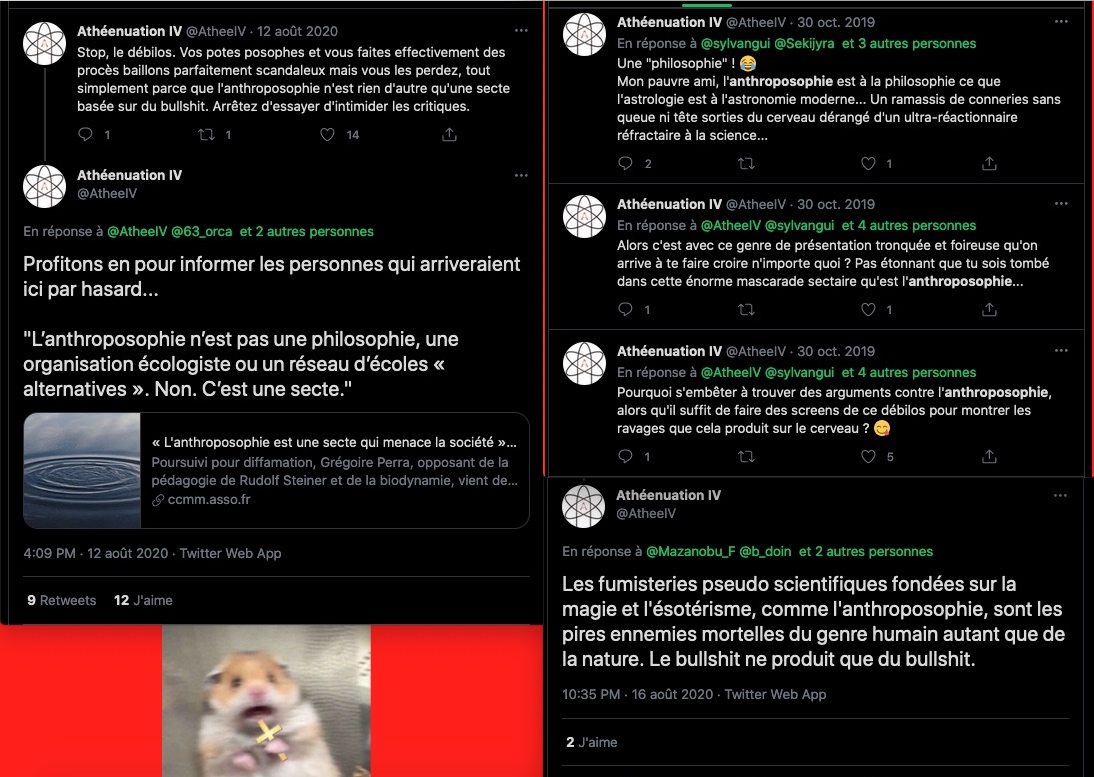Open the ccmm.asso.fr link card
Viewport: 1094px width, 777px height.
coord(276,470)
